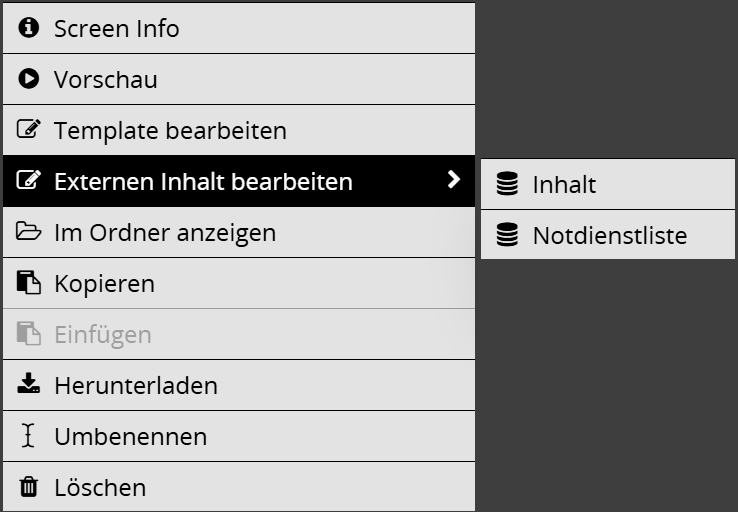Click the Herunterladen download icon

[29, 385]
